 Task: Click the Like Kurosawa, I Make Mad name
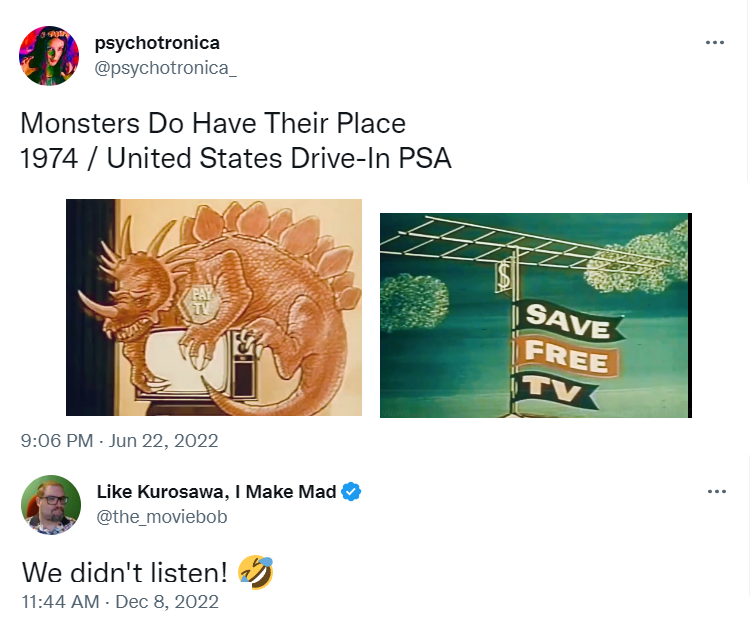(216, 492)
